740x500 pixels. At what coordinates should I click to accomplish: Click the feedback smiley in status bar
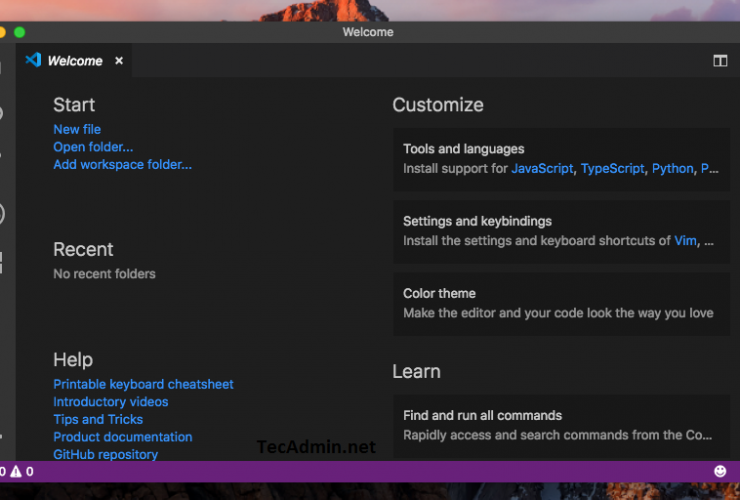(x=720, y=471)
